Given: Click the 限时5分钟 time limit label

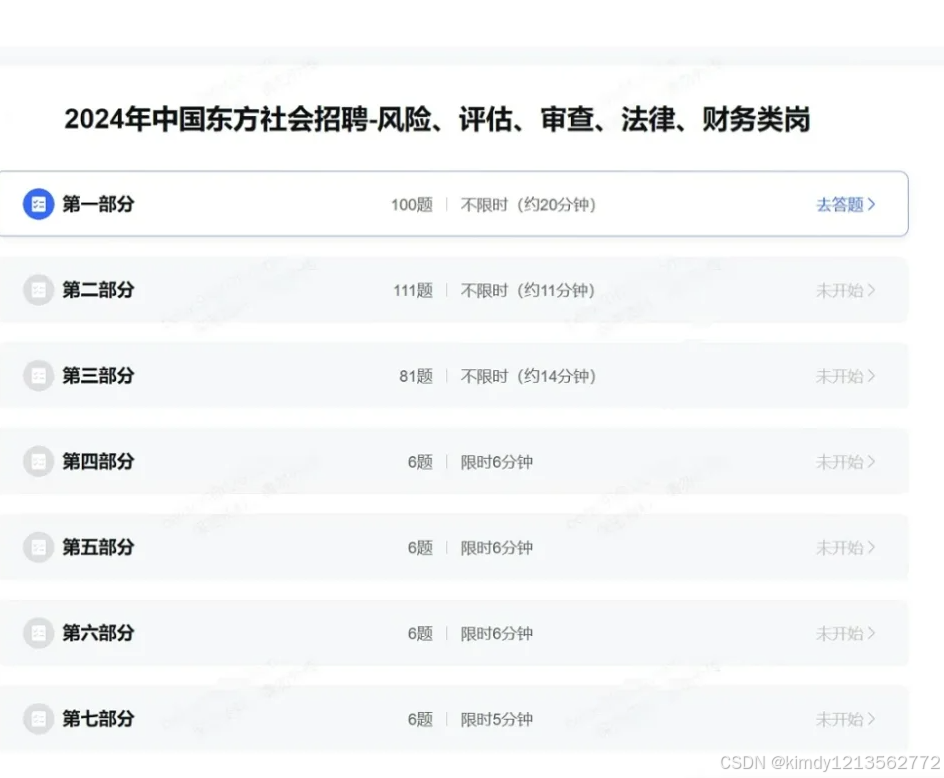Looking at the screenshot, I should tap(497, 720).
